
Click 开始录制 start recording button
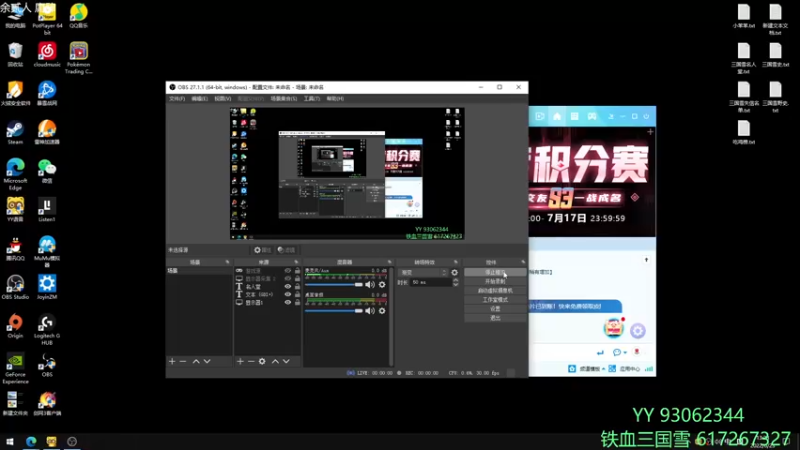coord(495,282)
